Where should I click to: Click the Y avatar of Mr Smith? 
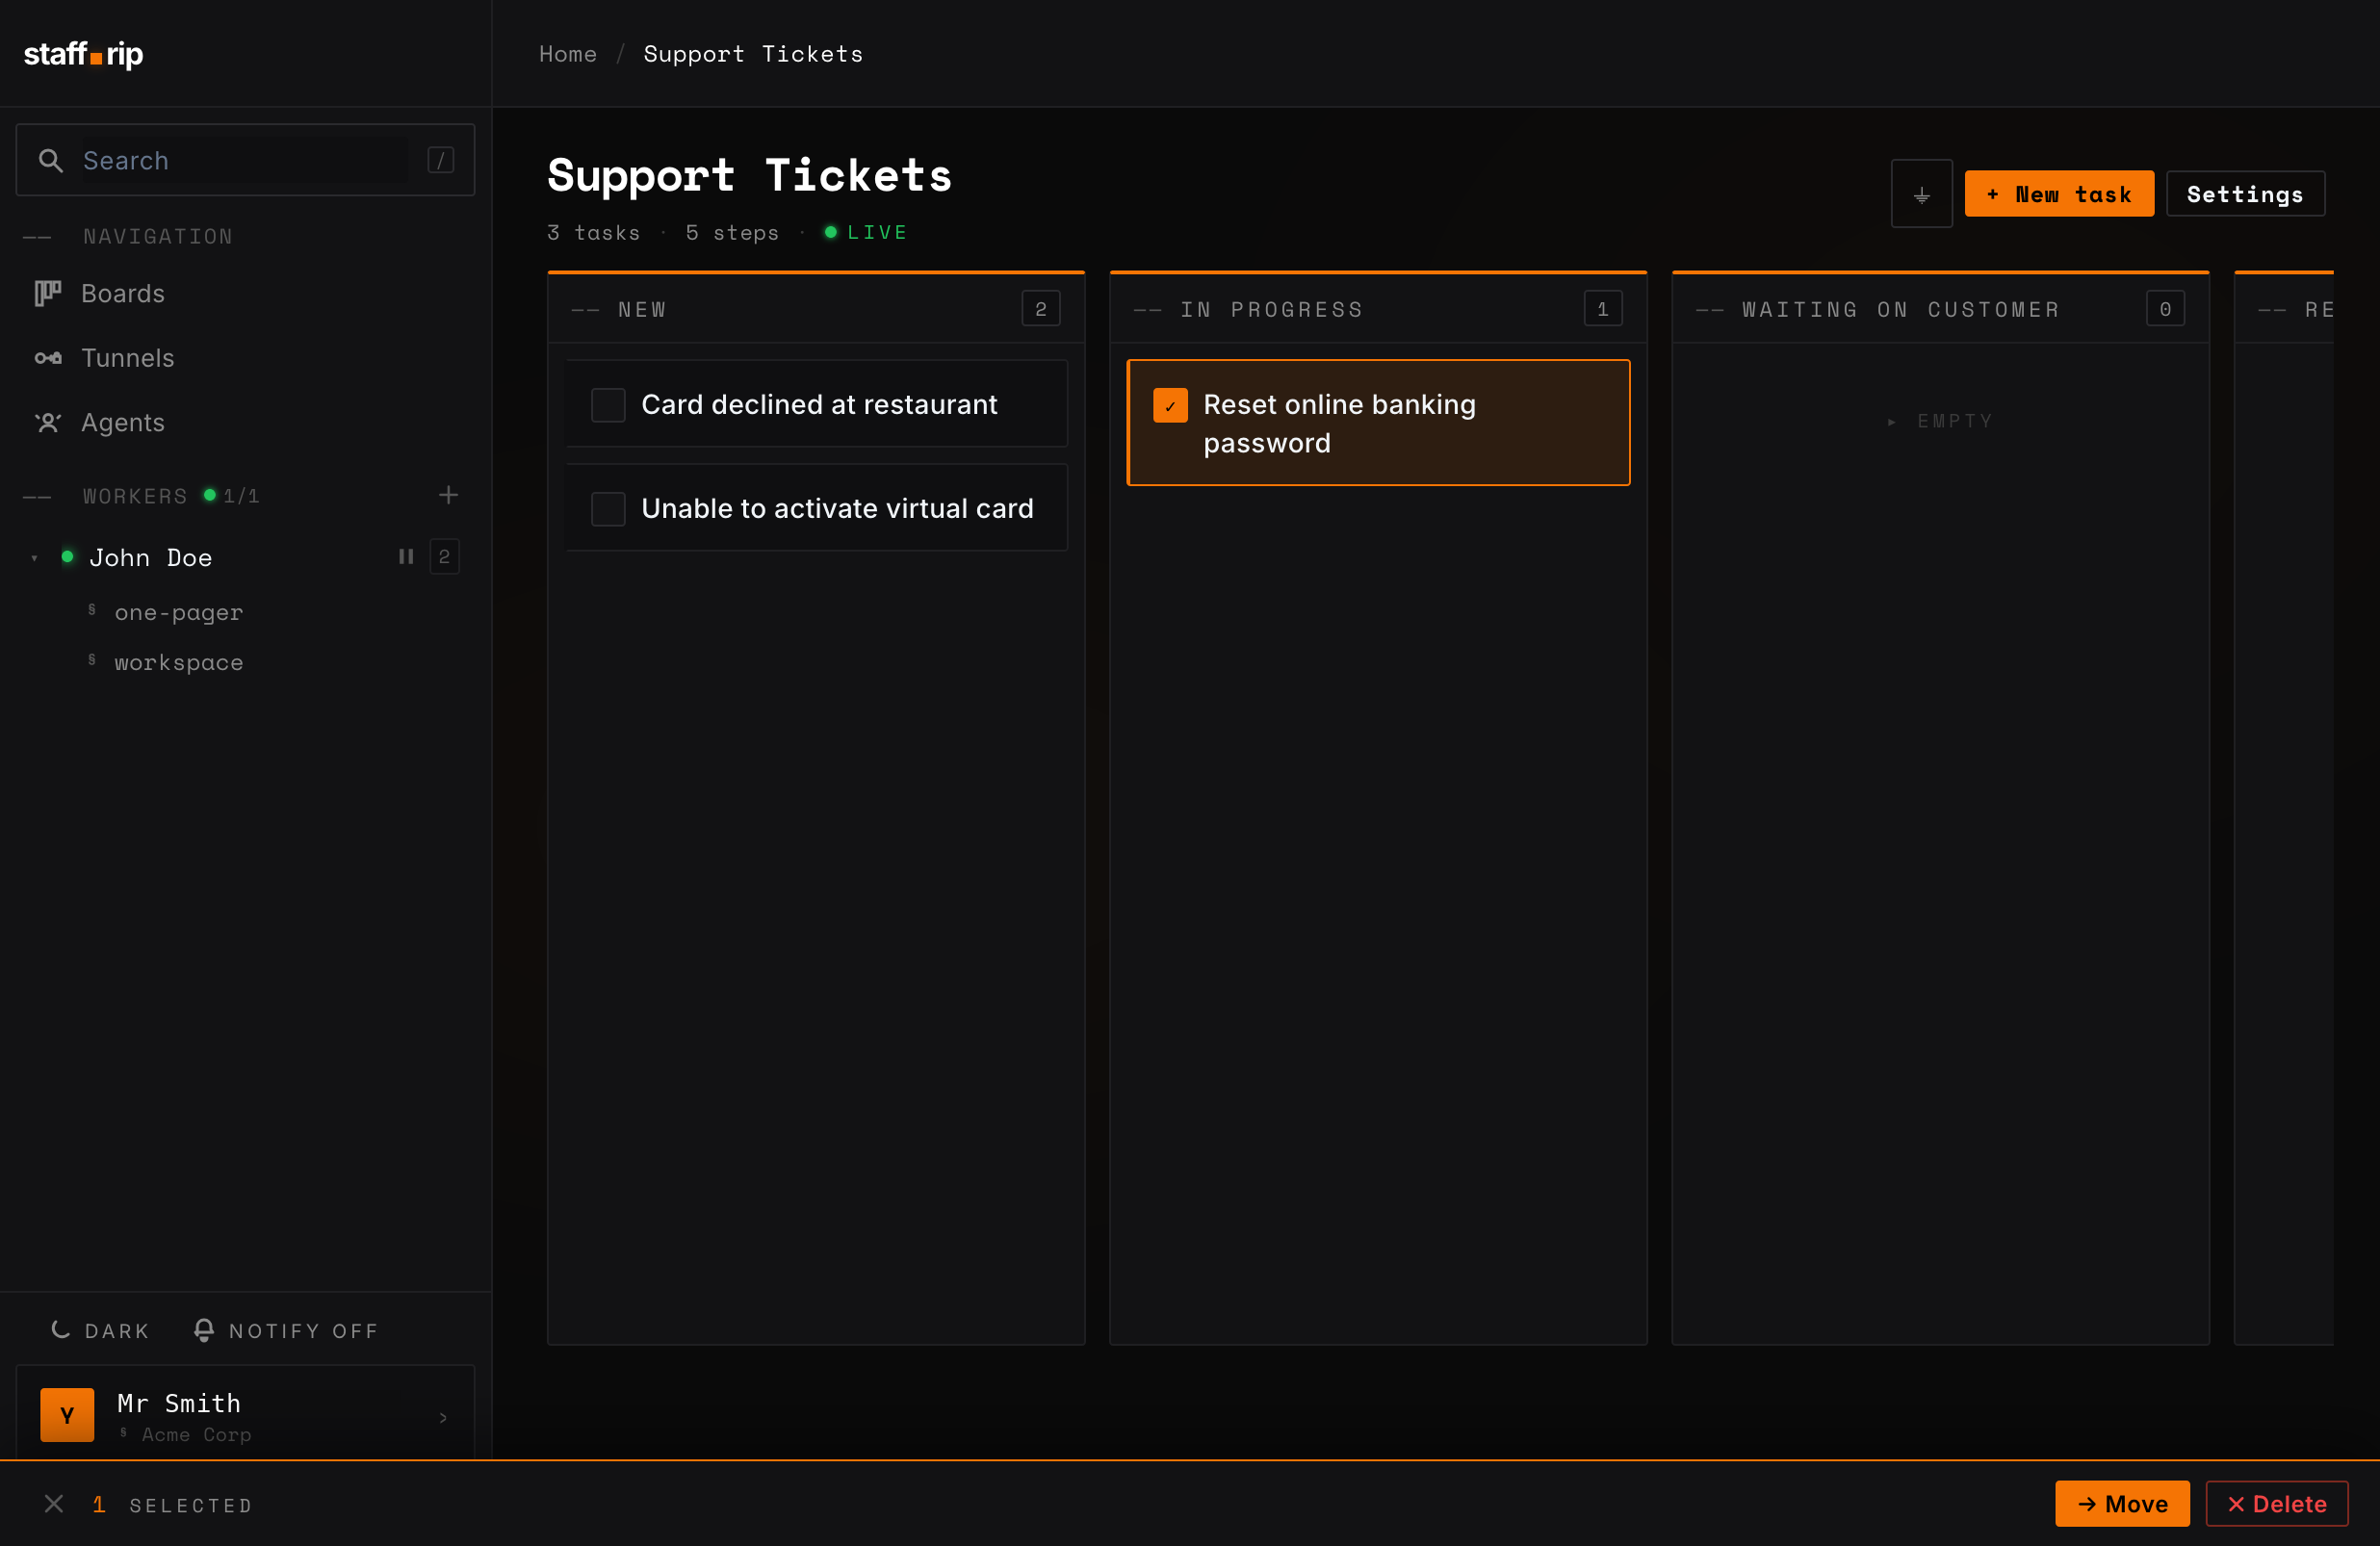[67, 1415]
